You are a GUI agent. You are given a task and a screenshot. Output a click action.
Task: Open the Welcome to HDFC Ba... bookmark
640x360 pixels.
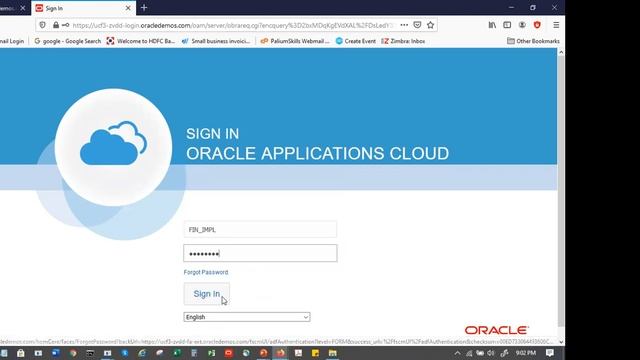click(141, 41)
